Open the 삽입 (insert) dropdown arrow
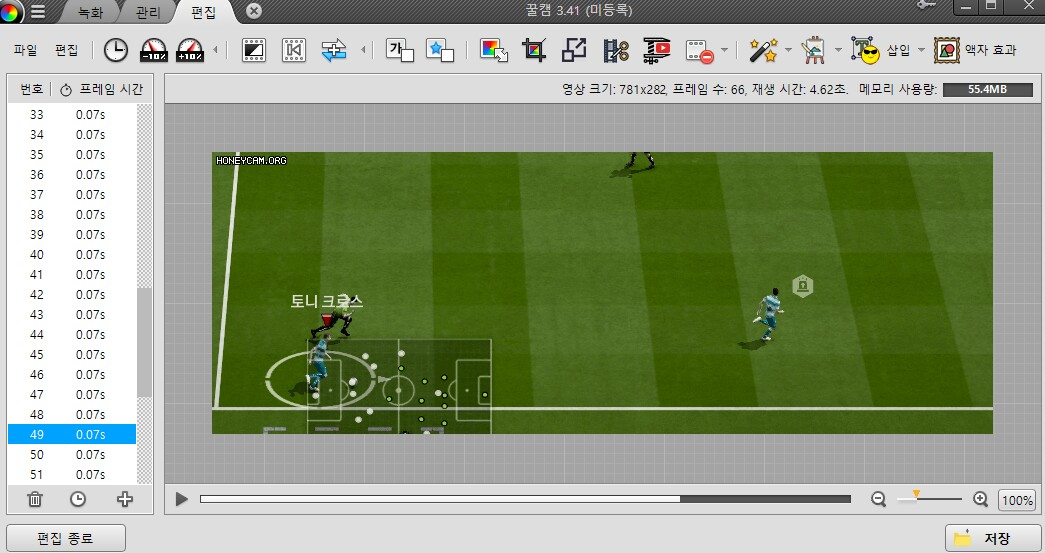 (921, 49)
